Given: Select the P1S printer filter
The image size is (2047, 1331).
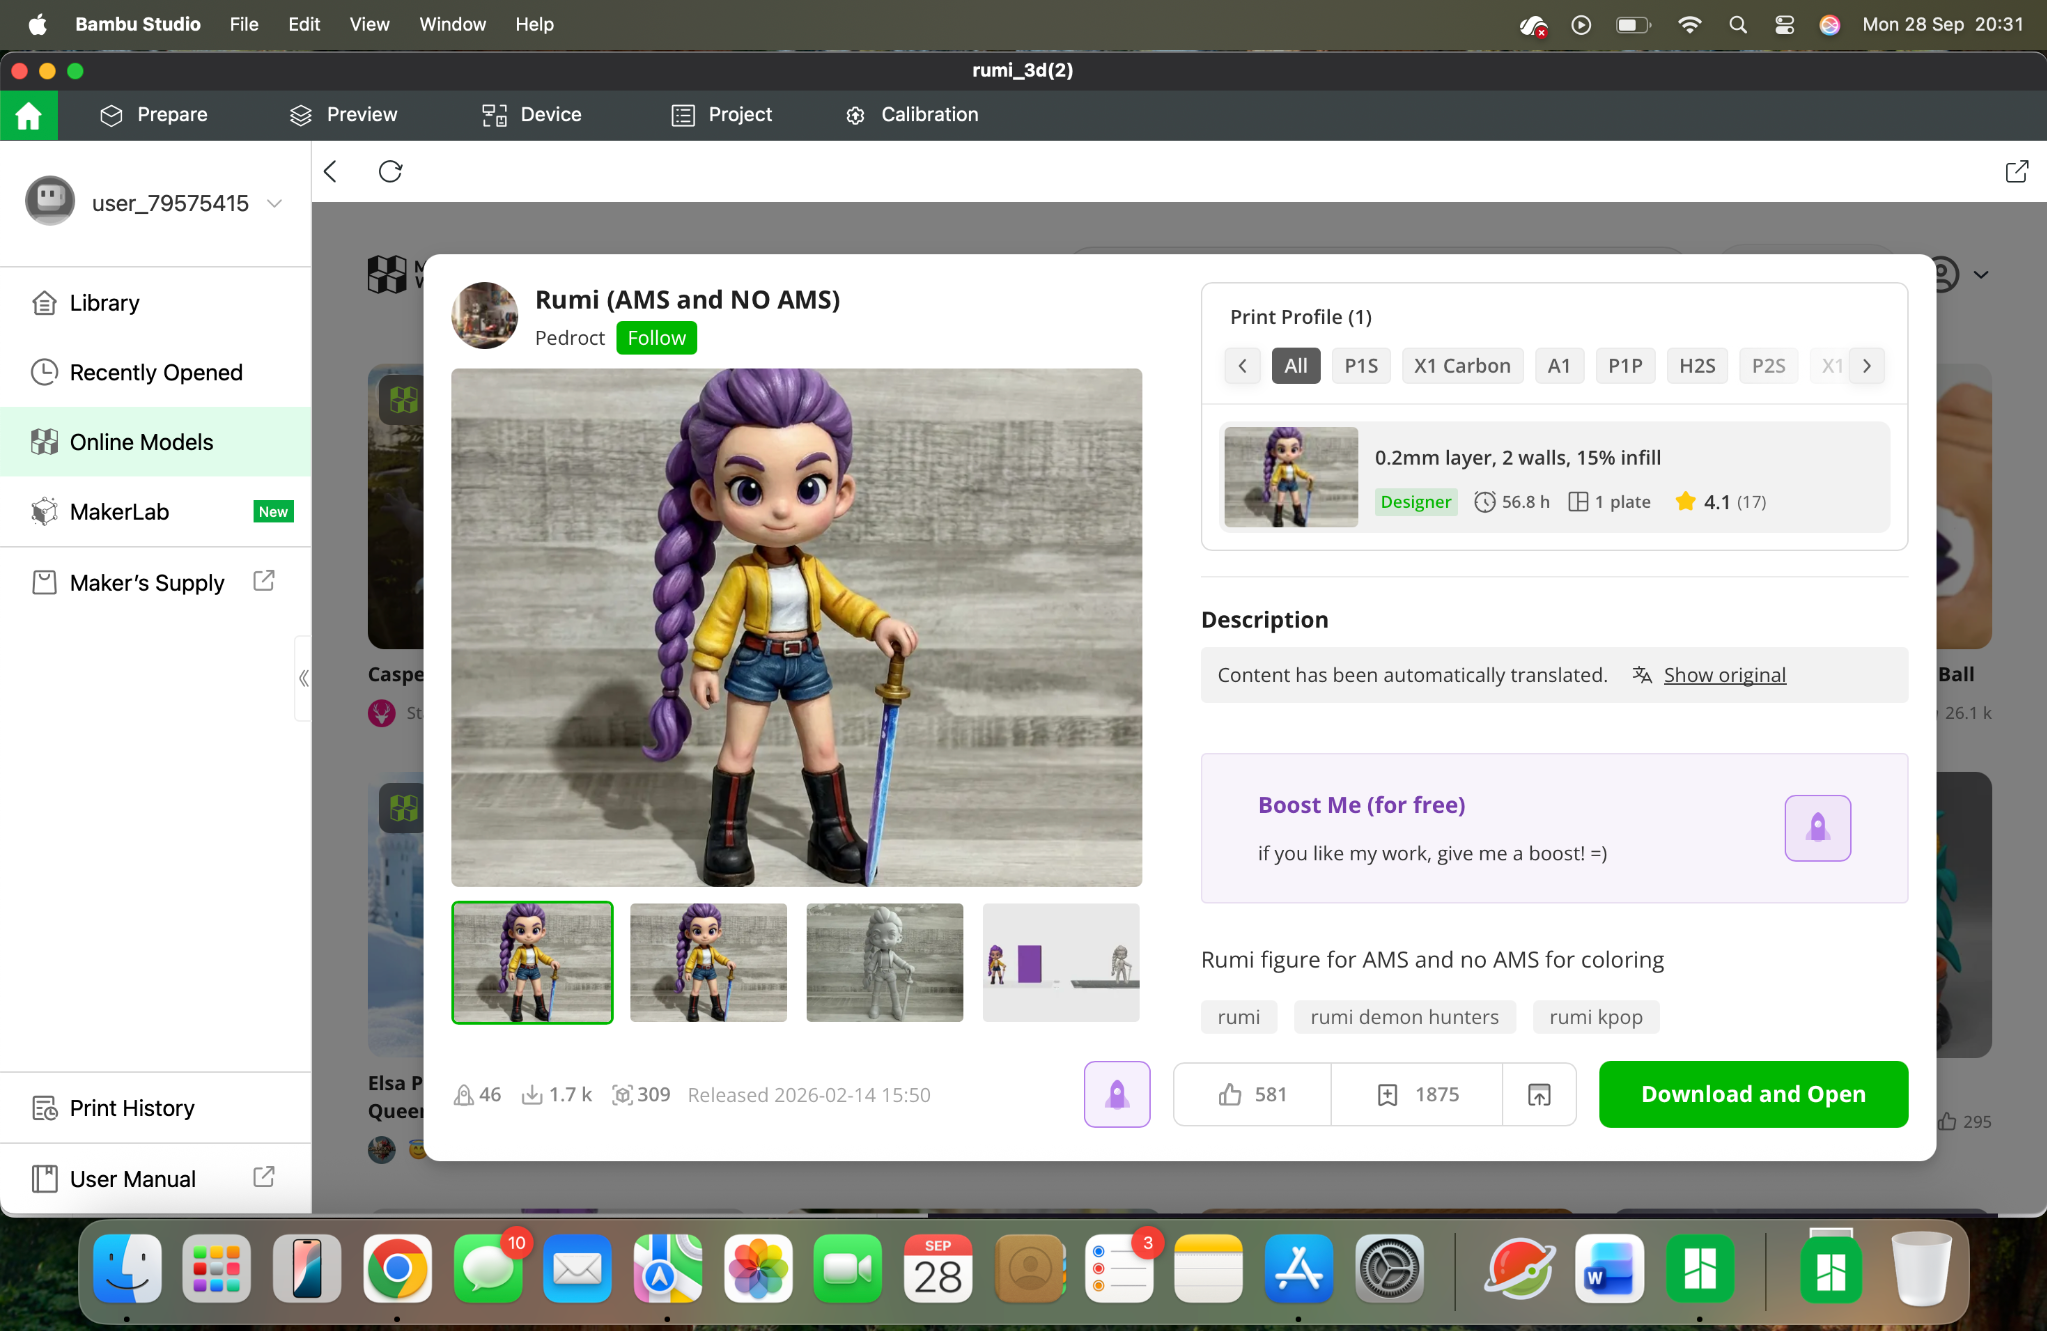Looking at the screenshot, I should pos(1361,366).
